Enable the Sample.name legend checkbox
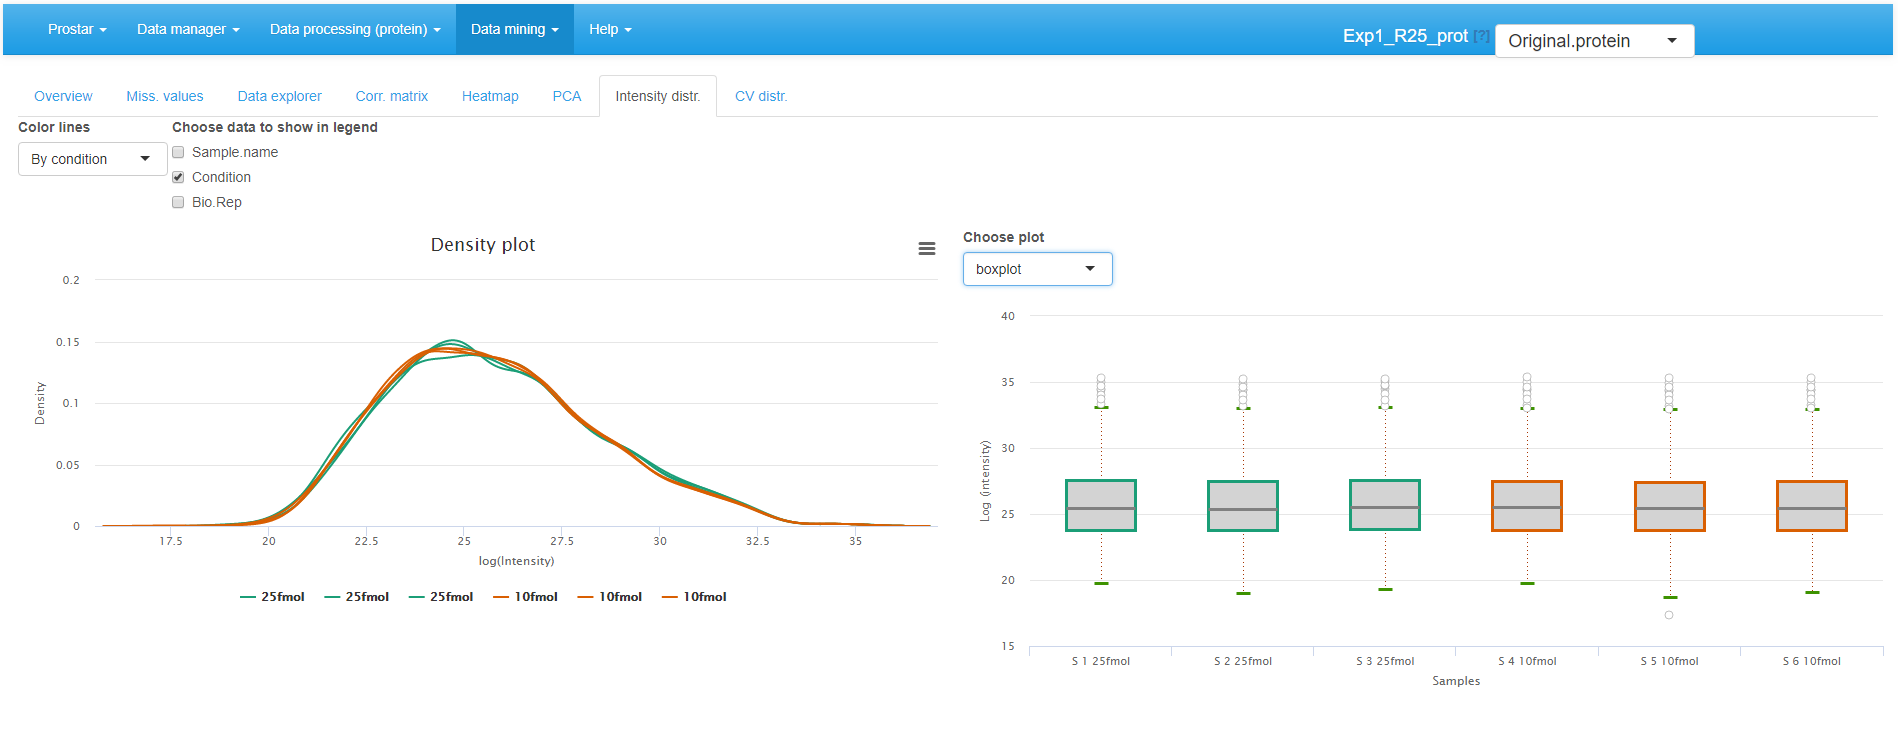This screenshot has width=1898, height=733. 178,153
